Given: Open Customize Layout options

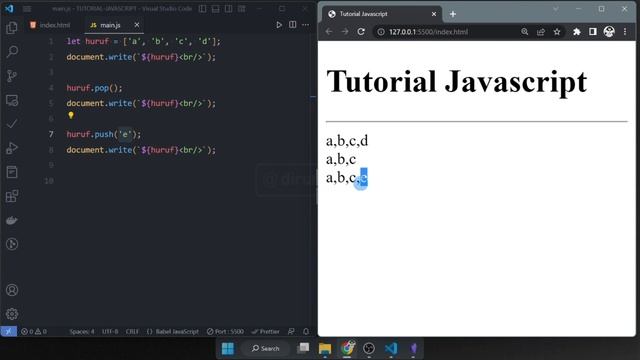Looking at the screenshot, I should coord(242,9).
